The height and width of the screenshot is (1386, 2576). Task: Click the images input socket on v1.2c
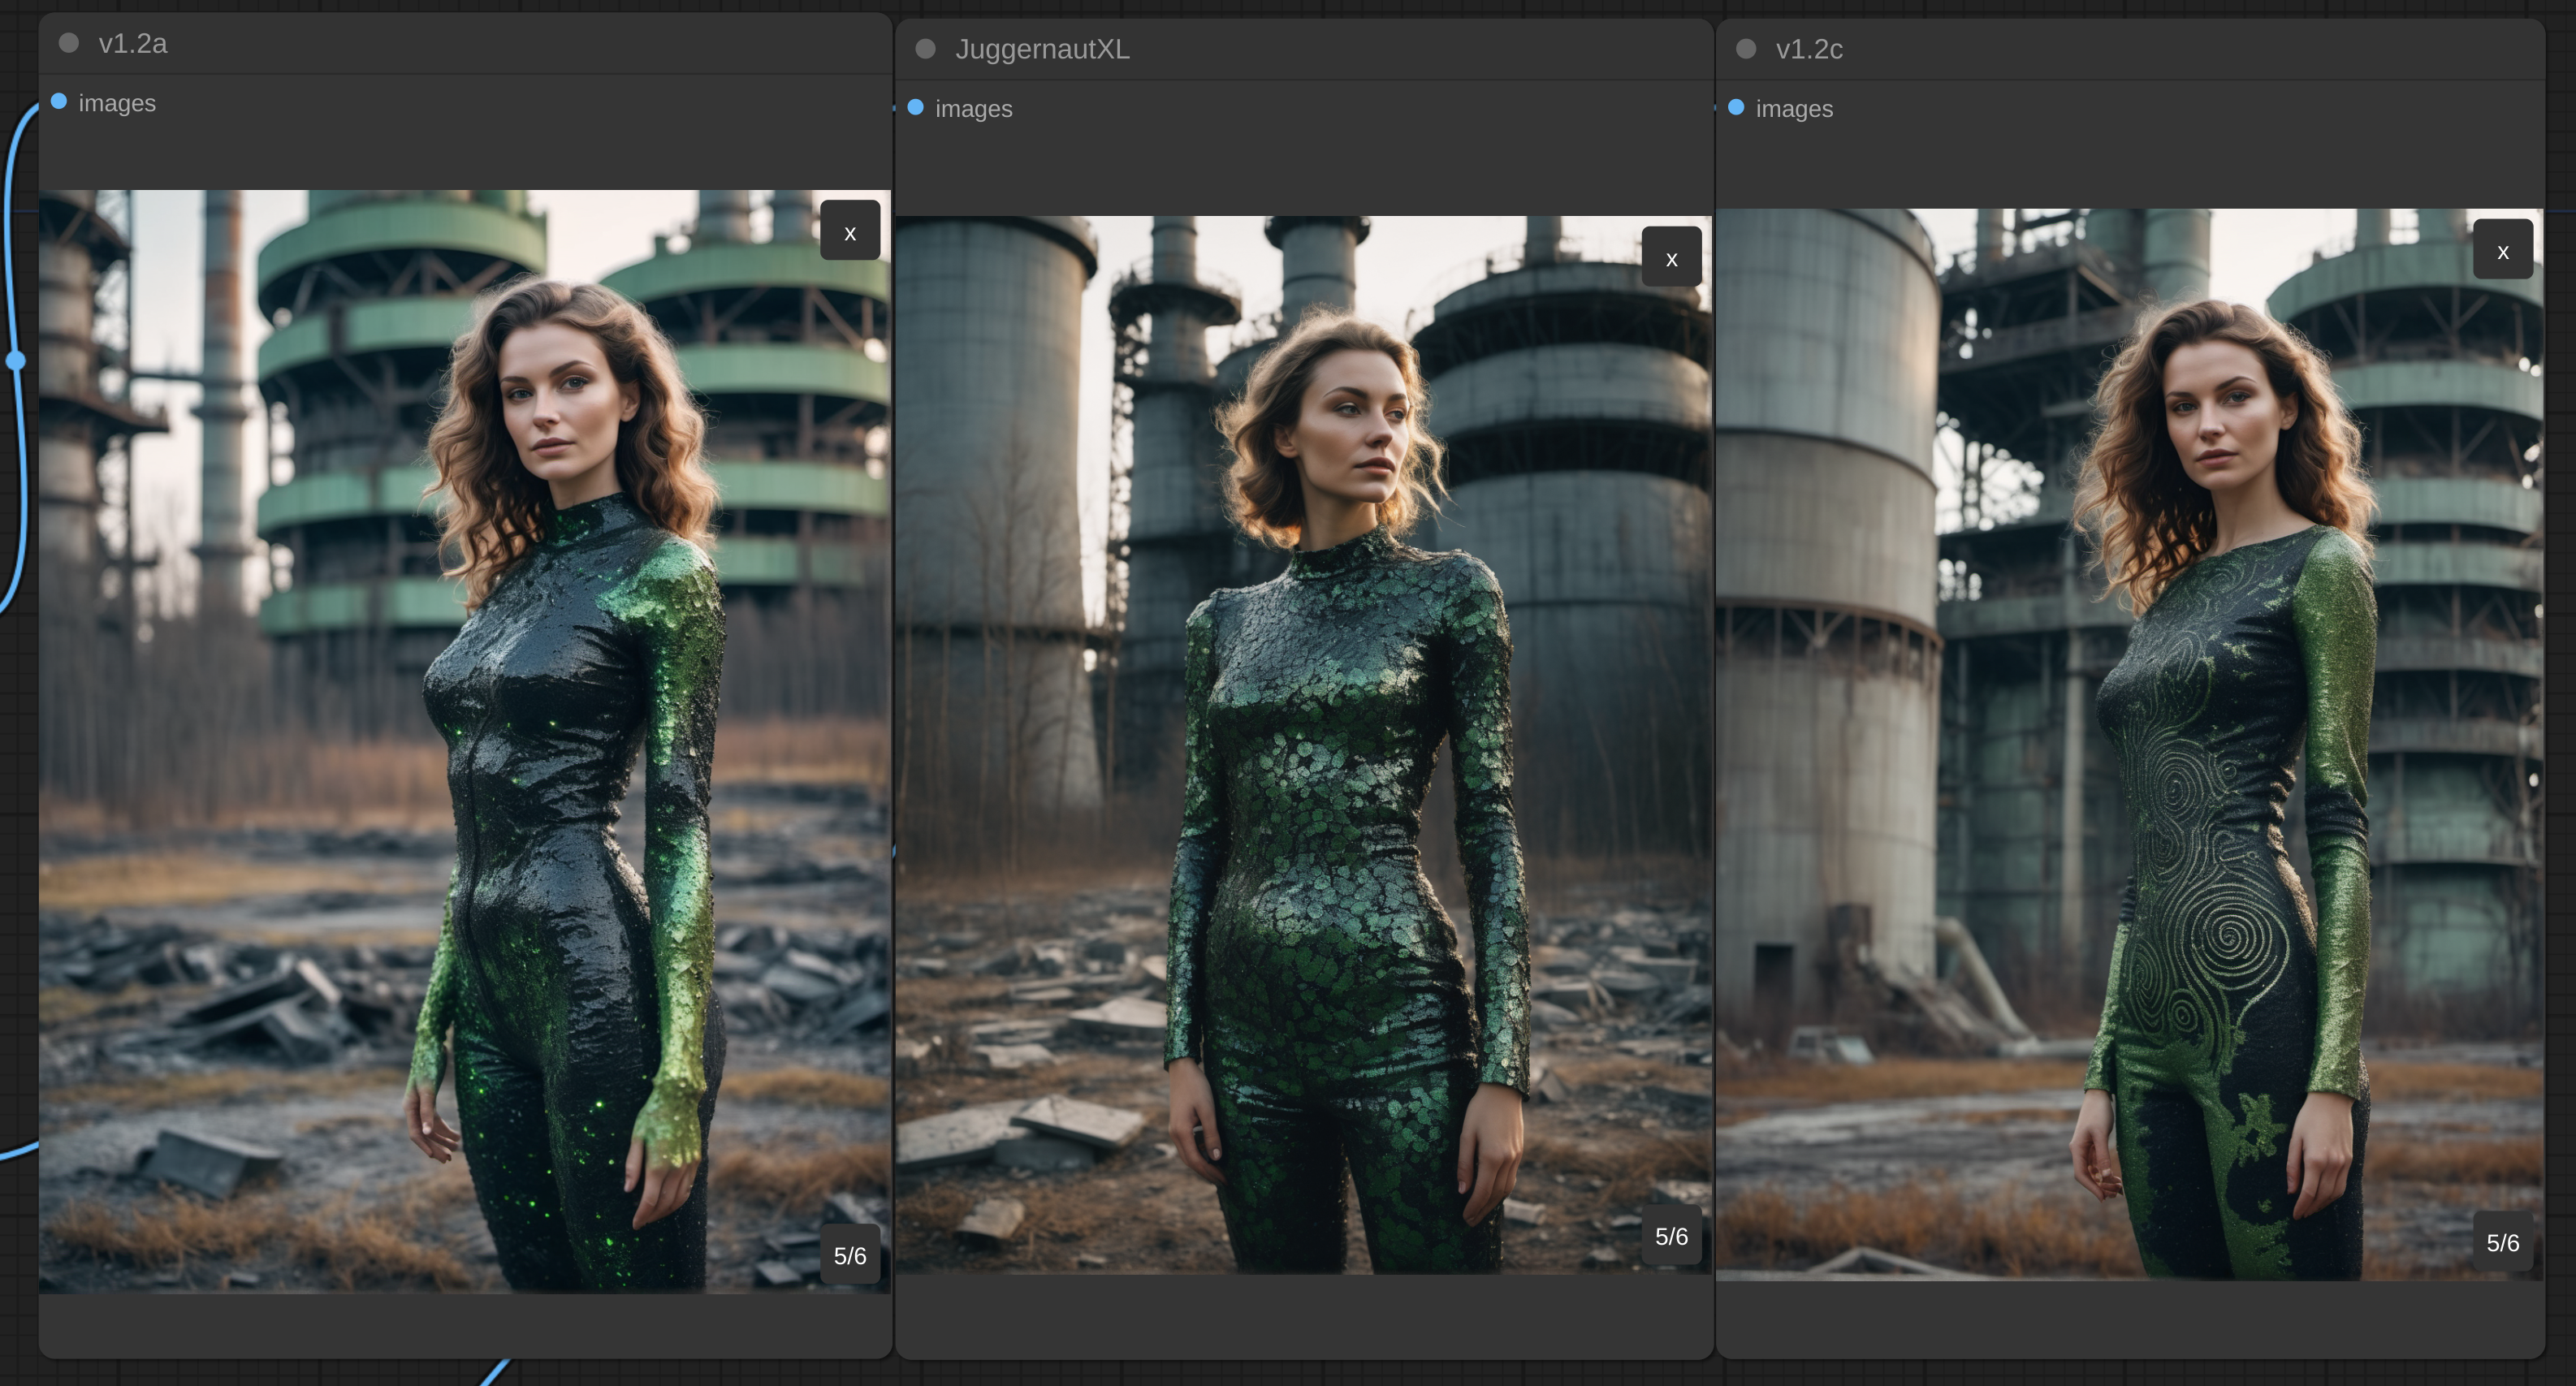coord(1736,108)
